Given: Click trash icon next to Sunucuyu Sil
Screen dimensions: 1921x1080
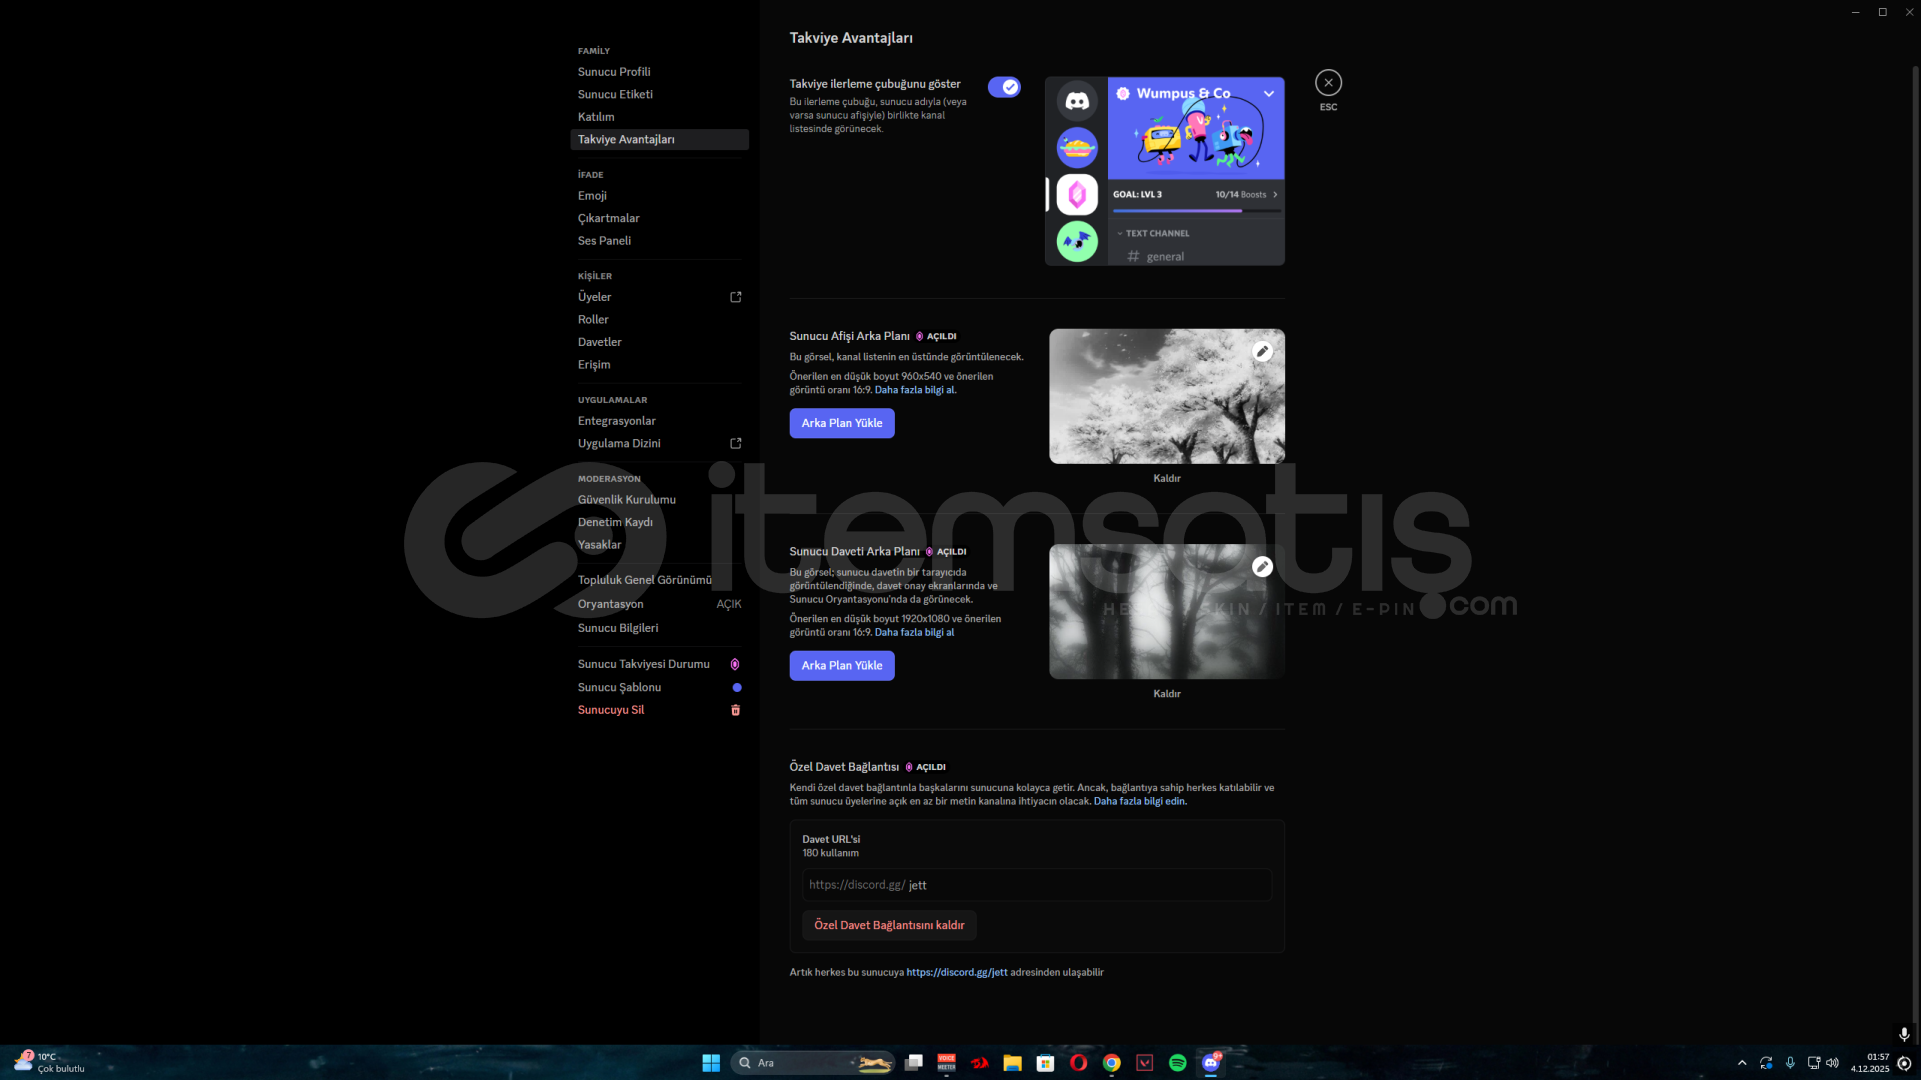Looking at the screenshot, I should coord(736,710).
